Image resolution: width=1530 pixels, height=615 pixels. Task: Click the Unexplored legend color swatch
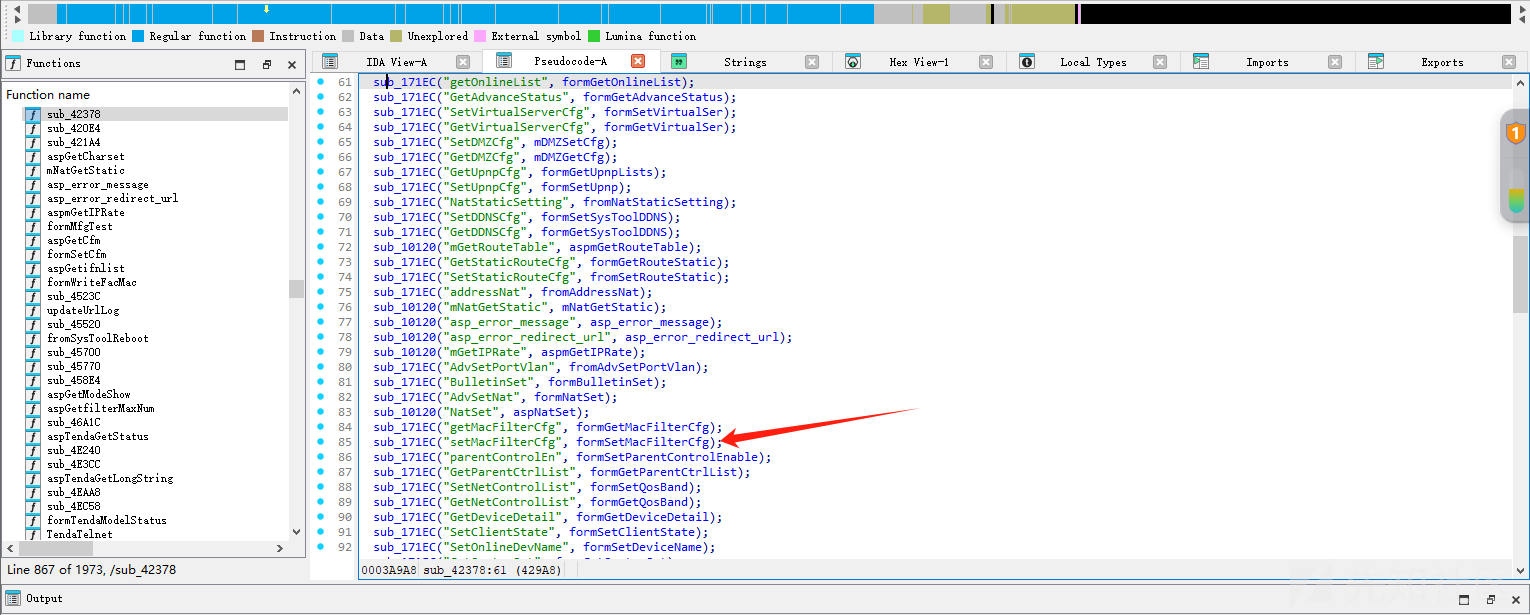[x=396, y=36]
